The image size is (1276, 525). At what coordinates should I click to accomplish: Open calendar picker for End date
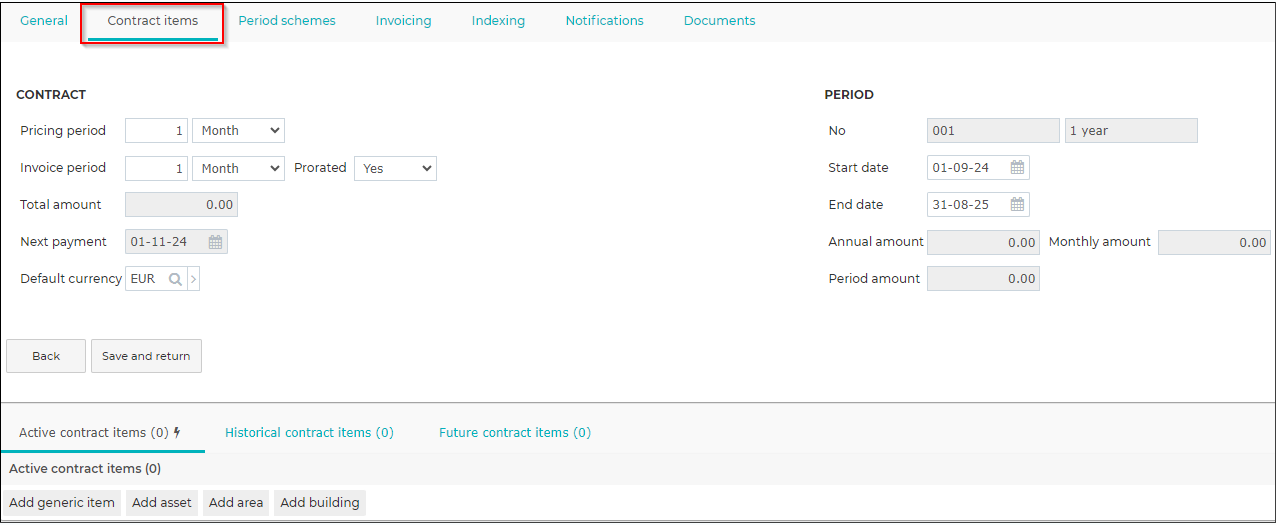pos(1017,205)
